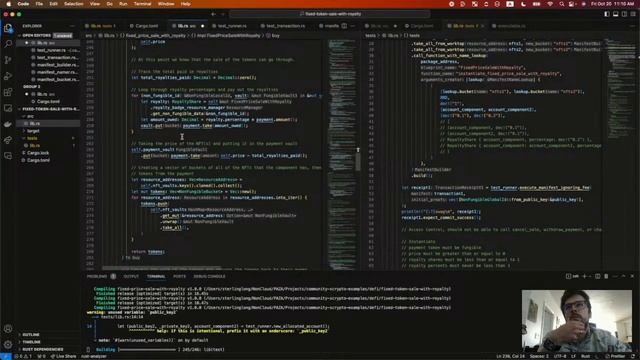The image size is (640, 360).
Task: Open the Remote Explorer view icon
Action: click(8, 108)
